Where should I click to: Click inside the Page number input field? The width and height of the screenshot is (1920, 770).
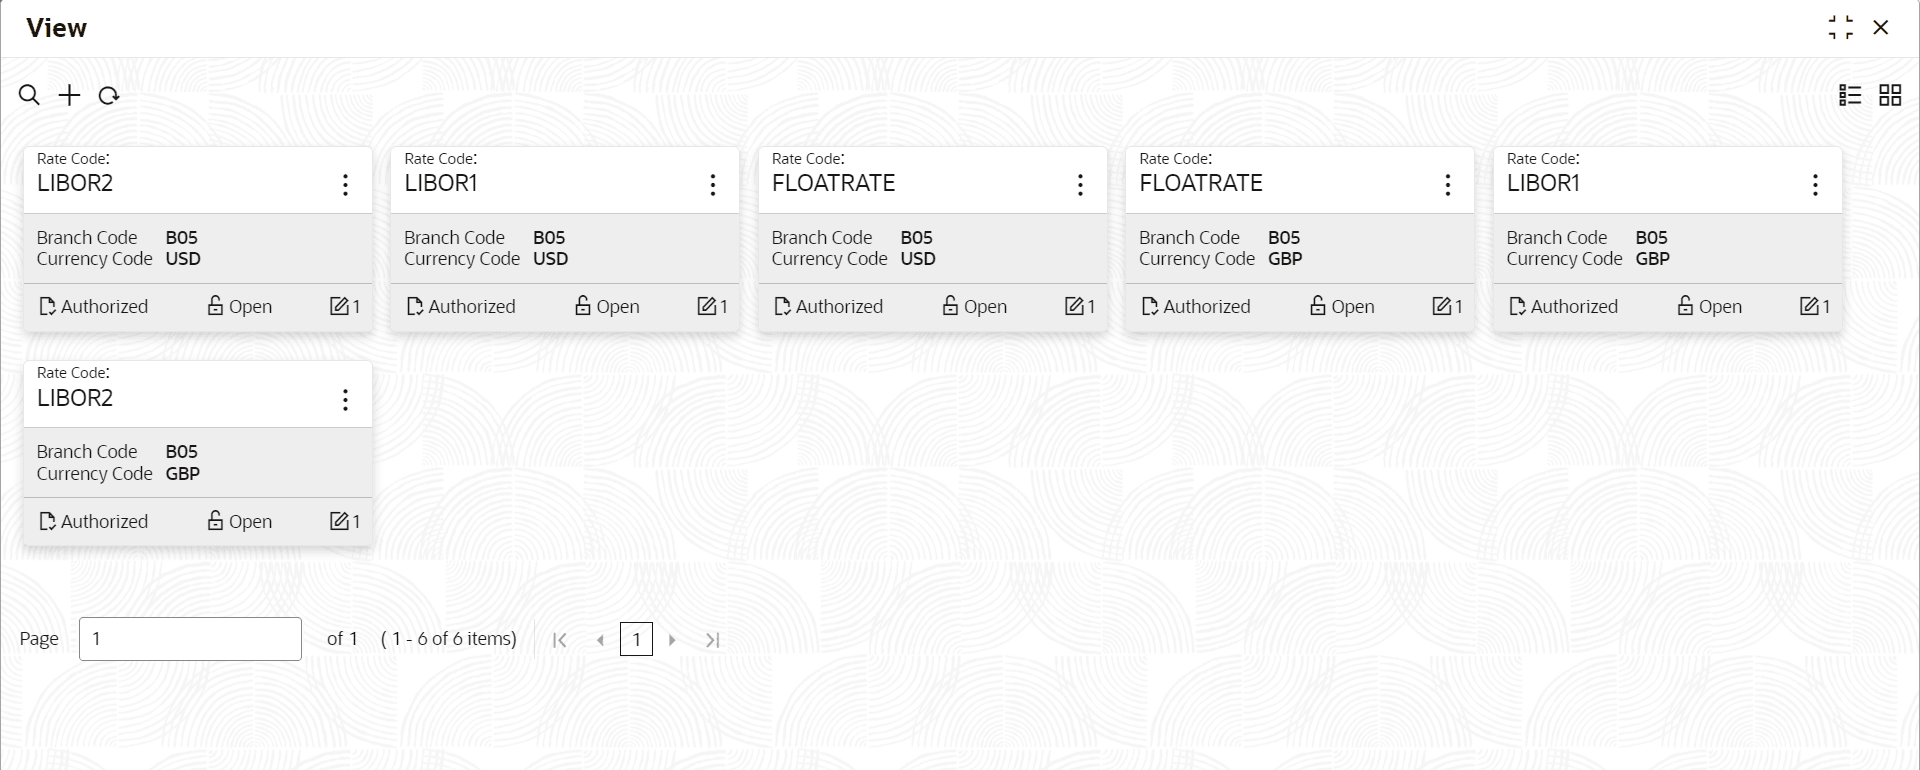pyautogui.click(x=190, y=639)
